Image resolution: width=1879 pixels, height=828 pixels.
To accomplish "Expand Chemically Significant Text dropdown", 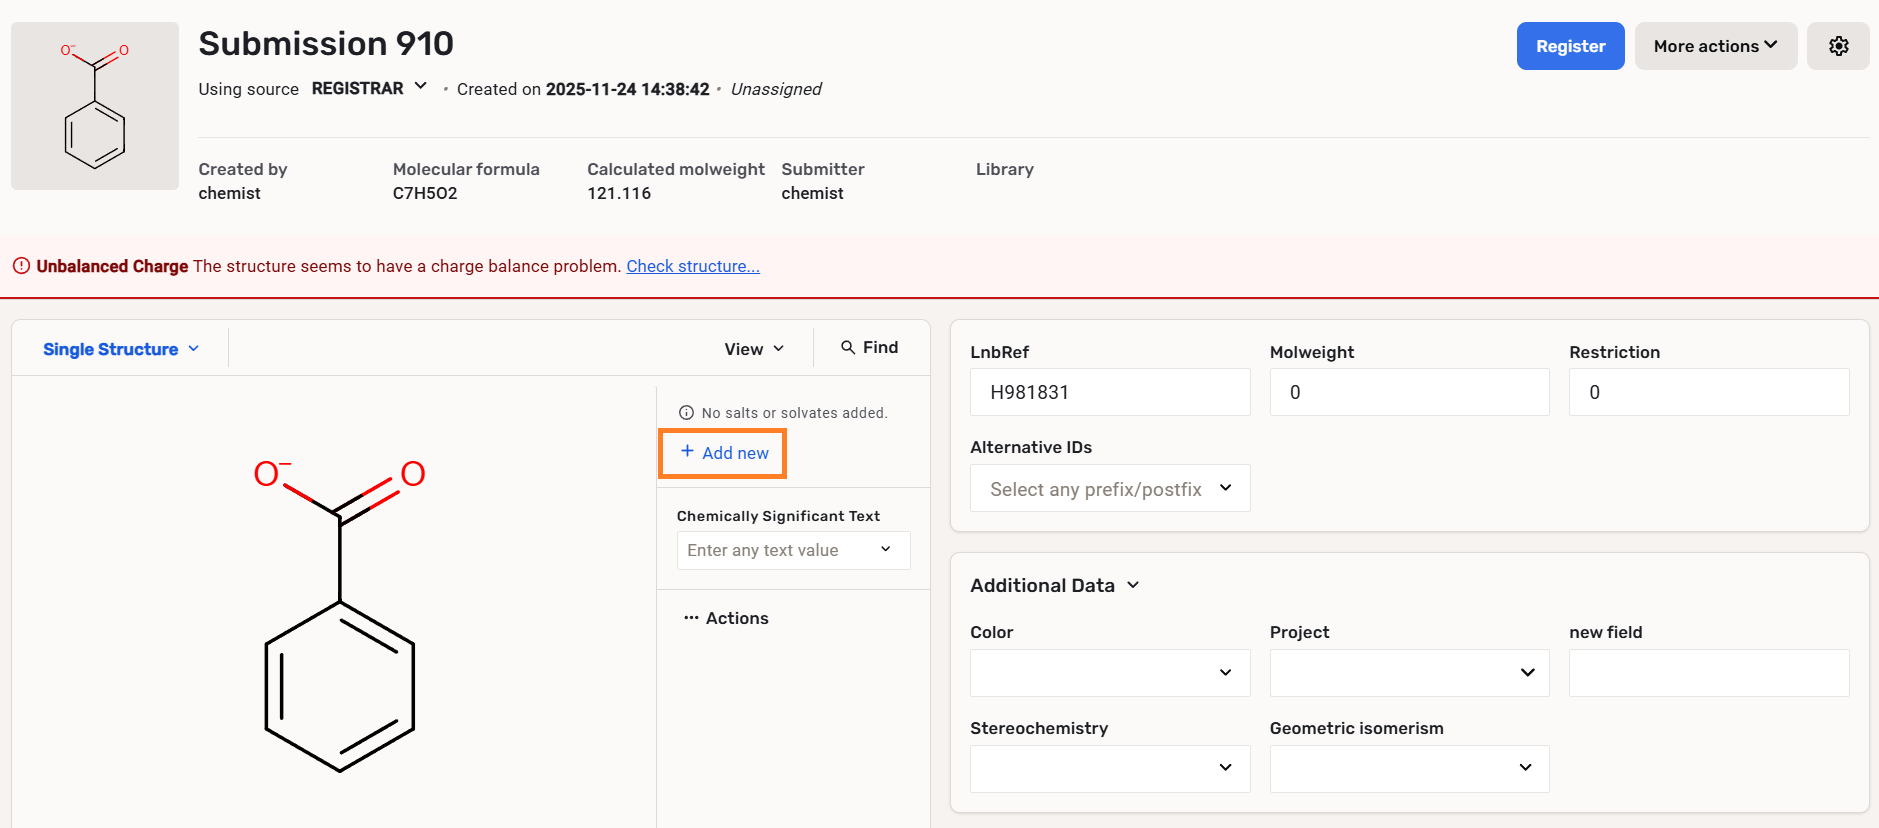I will pos(885,550).
